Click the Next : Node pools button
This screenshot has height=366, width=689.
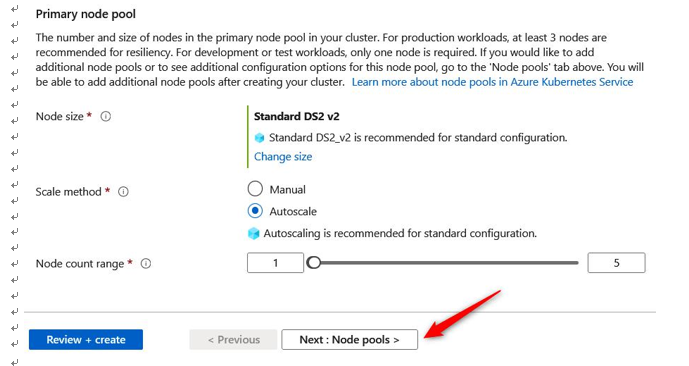tap(349, 340)
